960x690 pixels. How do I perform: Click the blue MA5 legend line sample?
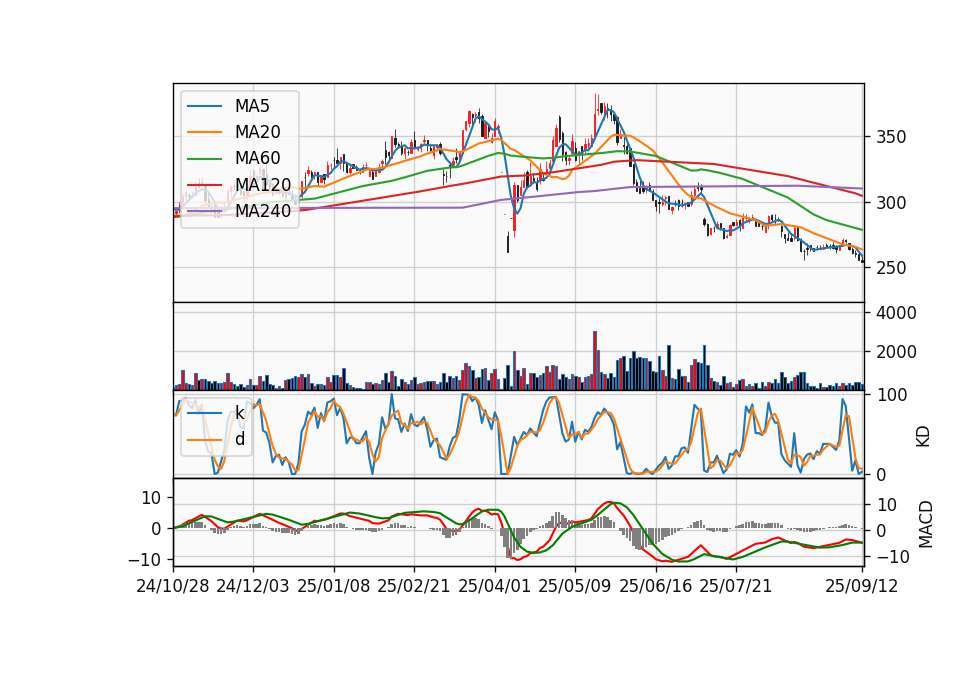pyautogui.click(x=204, y=106)
